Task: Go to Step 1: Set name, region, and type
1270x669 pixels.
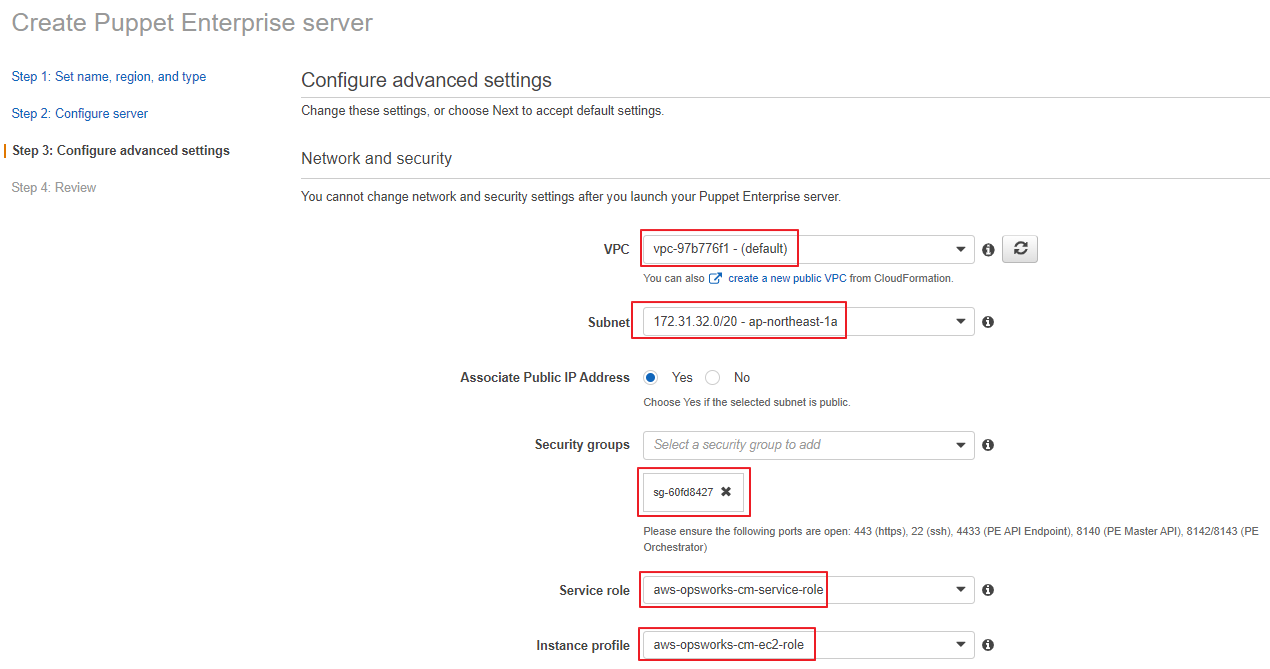Action: point(109,77)
